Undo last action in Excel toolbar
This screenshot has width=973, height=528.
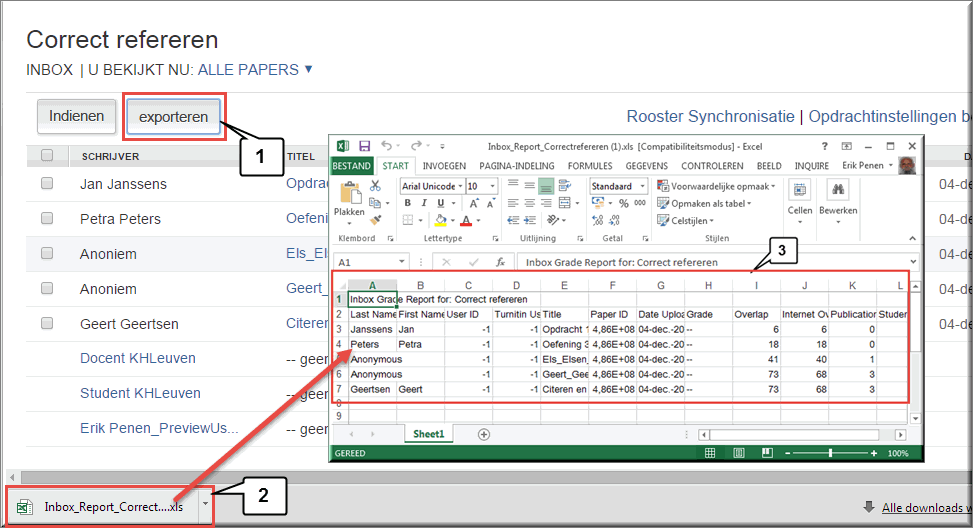pyautogui.click(x=387, y=146)
